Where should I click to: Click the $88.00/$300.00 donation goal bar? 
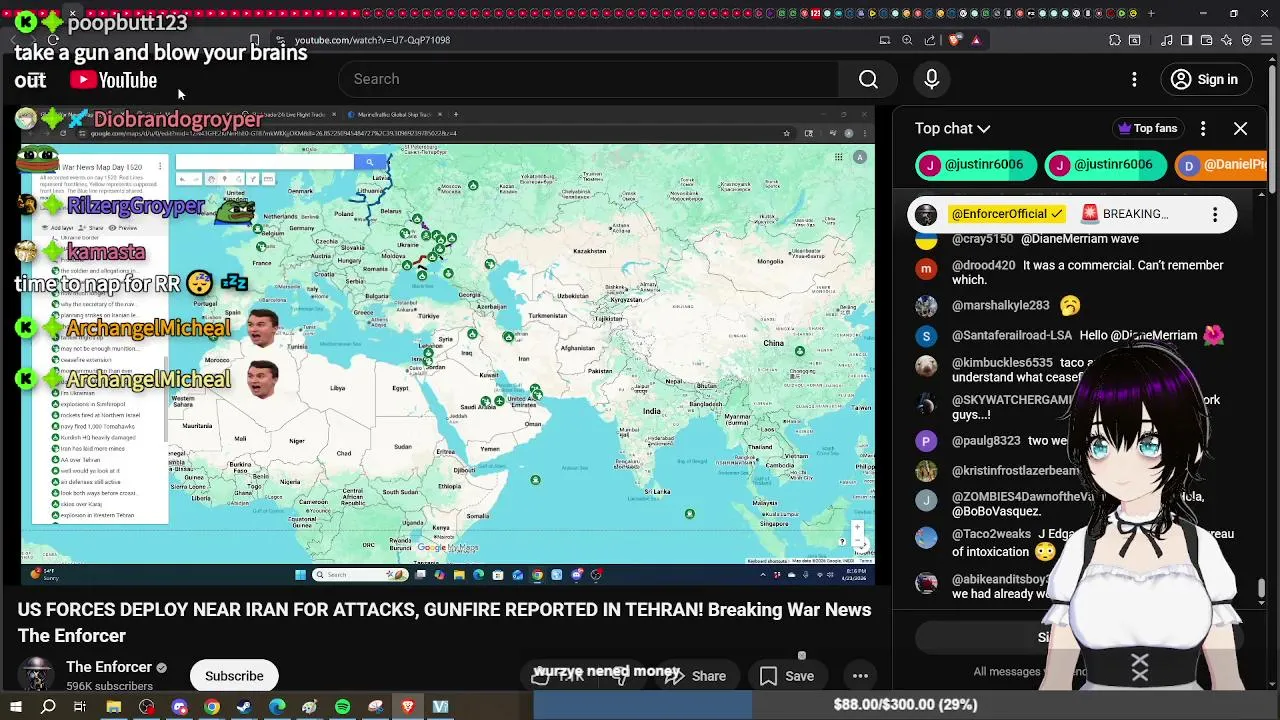(x=905, y=704)
